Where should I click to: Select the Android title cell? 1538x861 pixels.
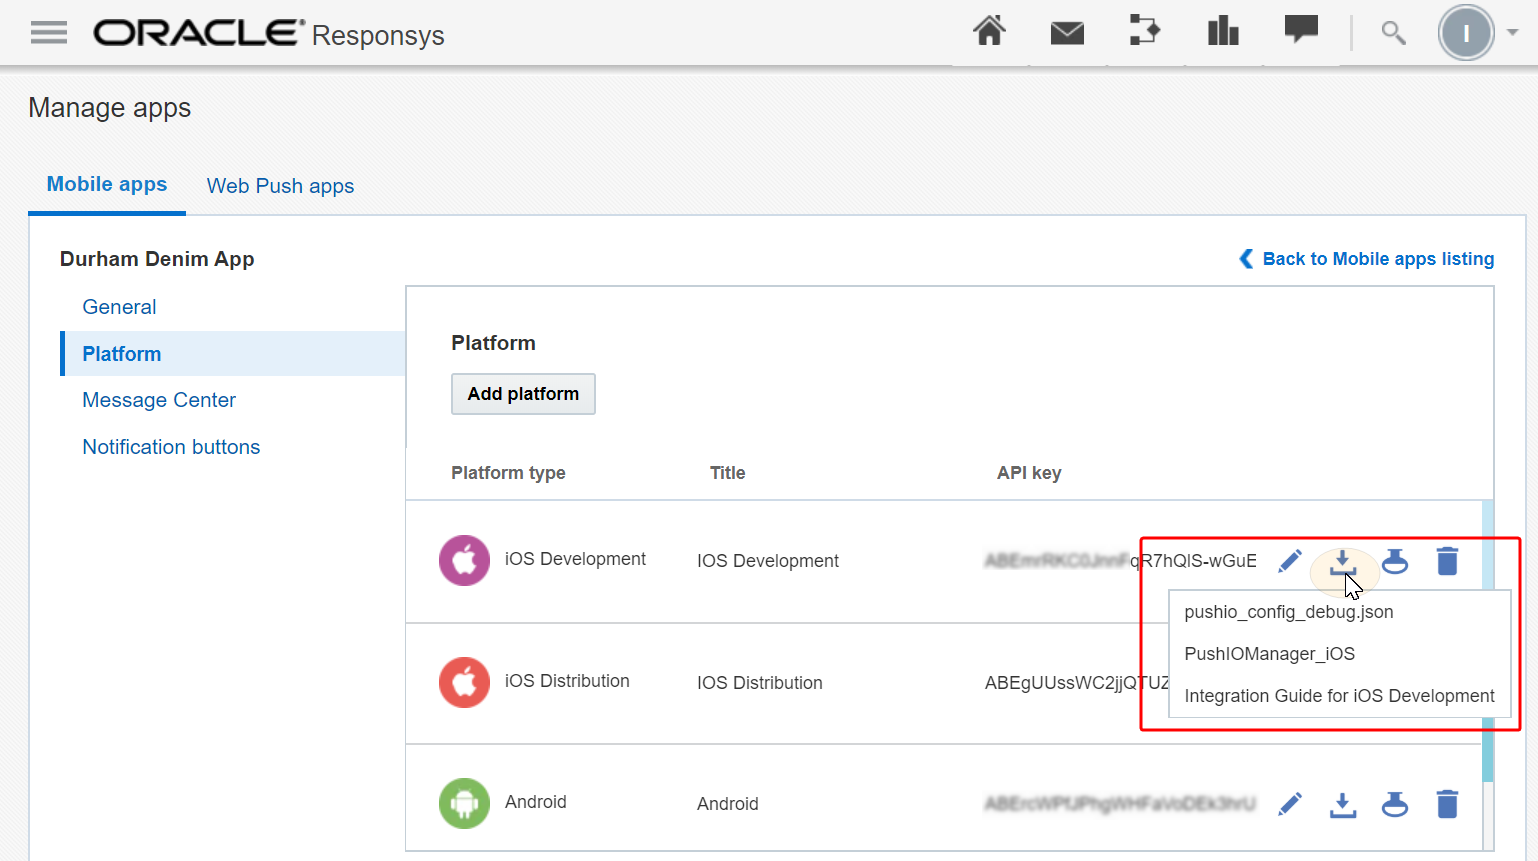728,804
